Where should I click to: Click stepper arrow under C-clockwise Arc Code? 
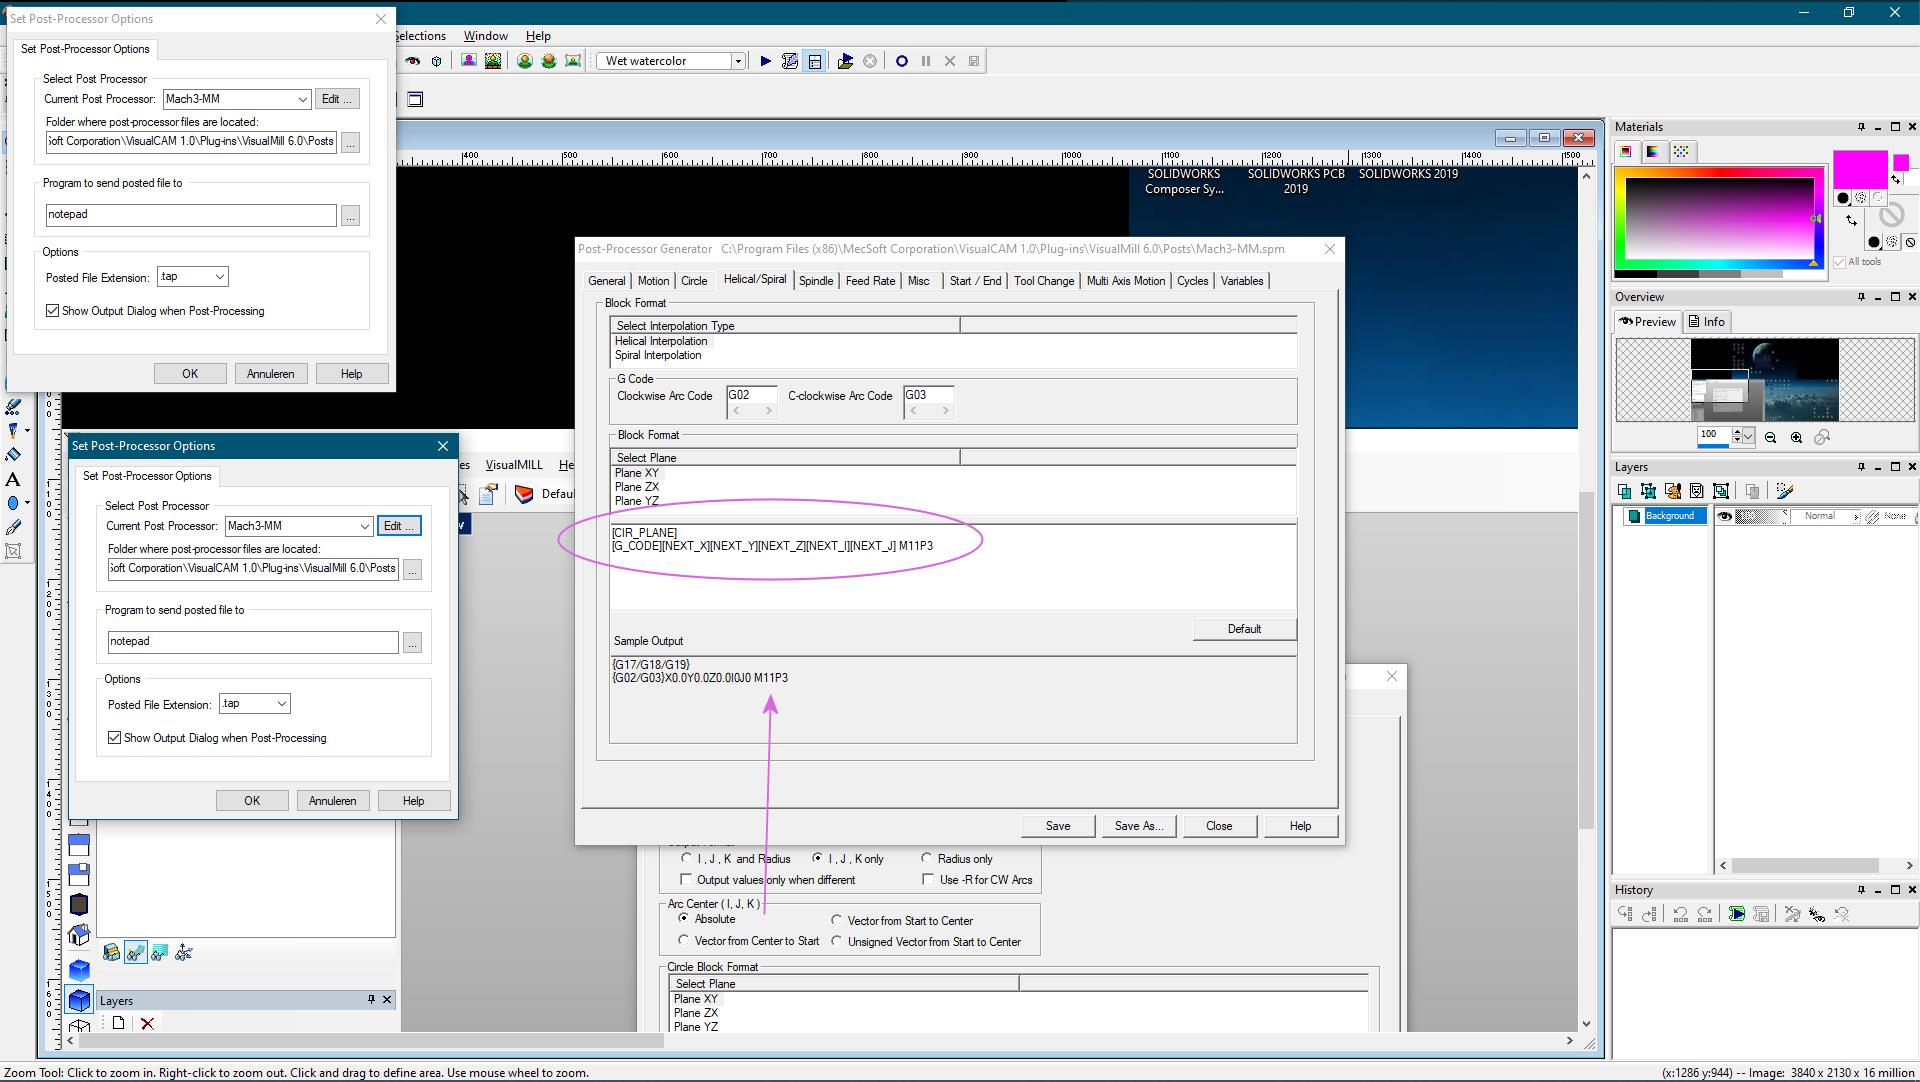click(x=945, y=411)
